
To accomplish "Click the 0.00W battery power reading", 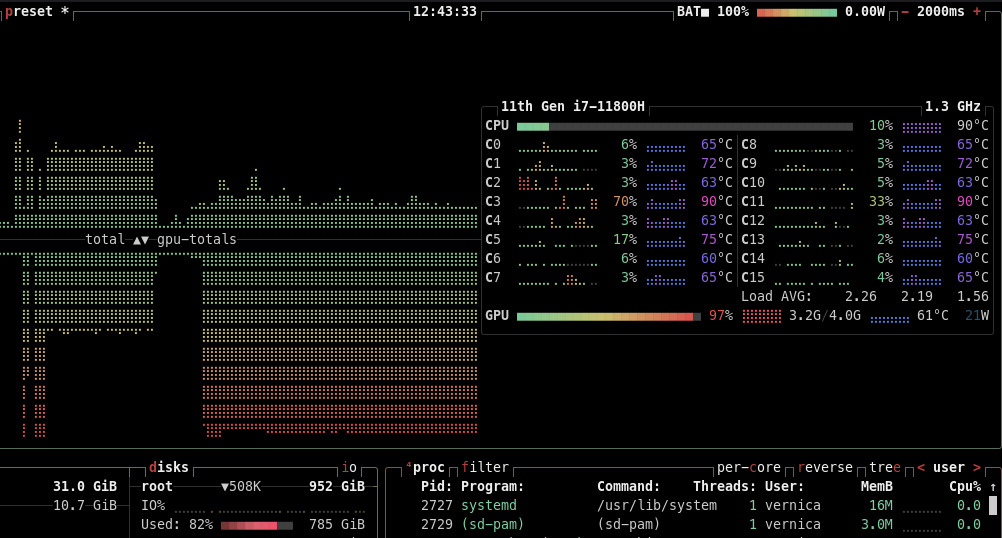I will (865, 12).
